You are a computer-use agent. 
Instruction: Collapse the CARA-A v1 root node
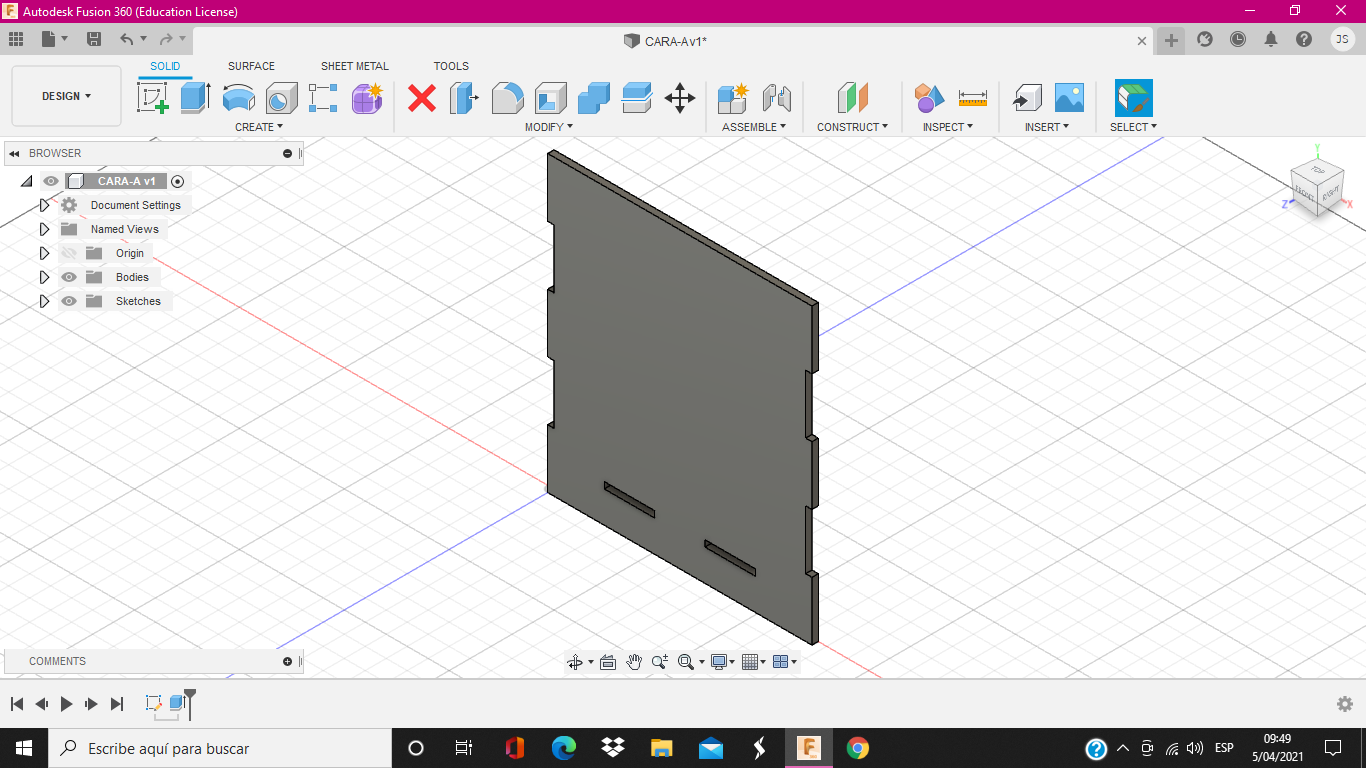(x=26, y=181)
